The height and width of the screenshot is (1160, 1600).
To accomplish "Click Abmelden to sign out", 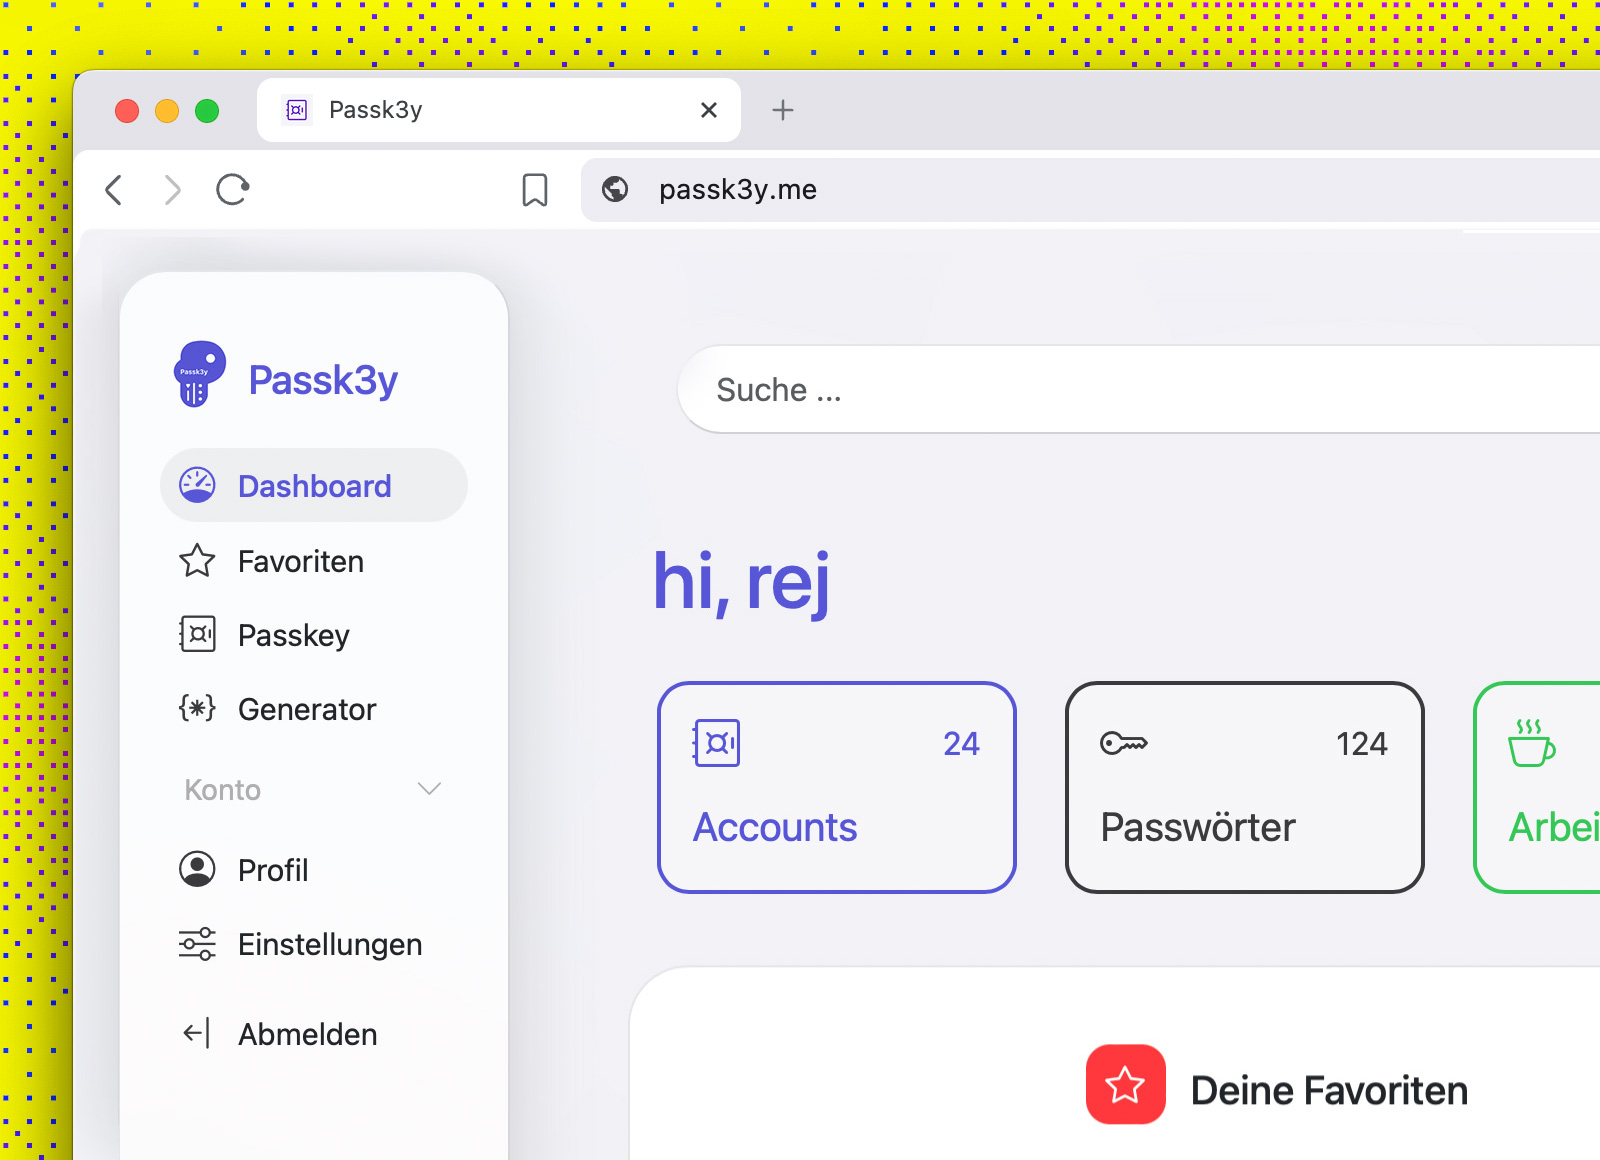I will click(314, 1034).
